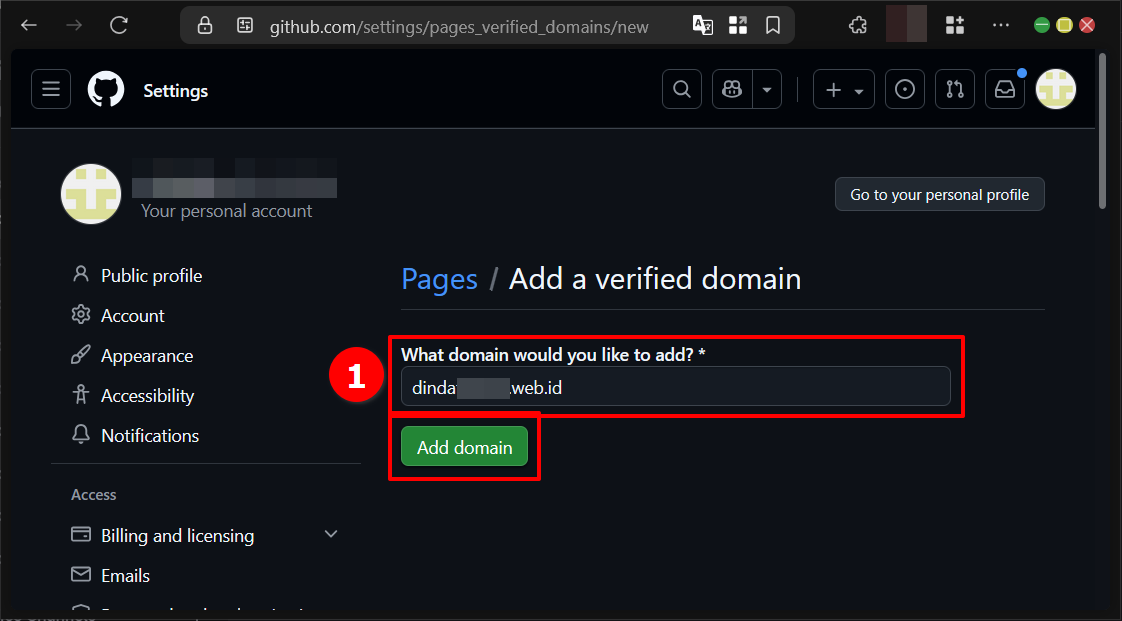Screen dimensions: 1122x621
Task: Reload the current page
Action: click(118, 25)
